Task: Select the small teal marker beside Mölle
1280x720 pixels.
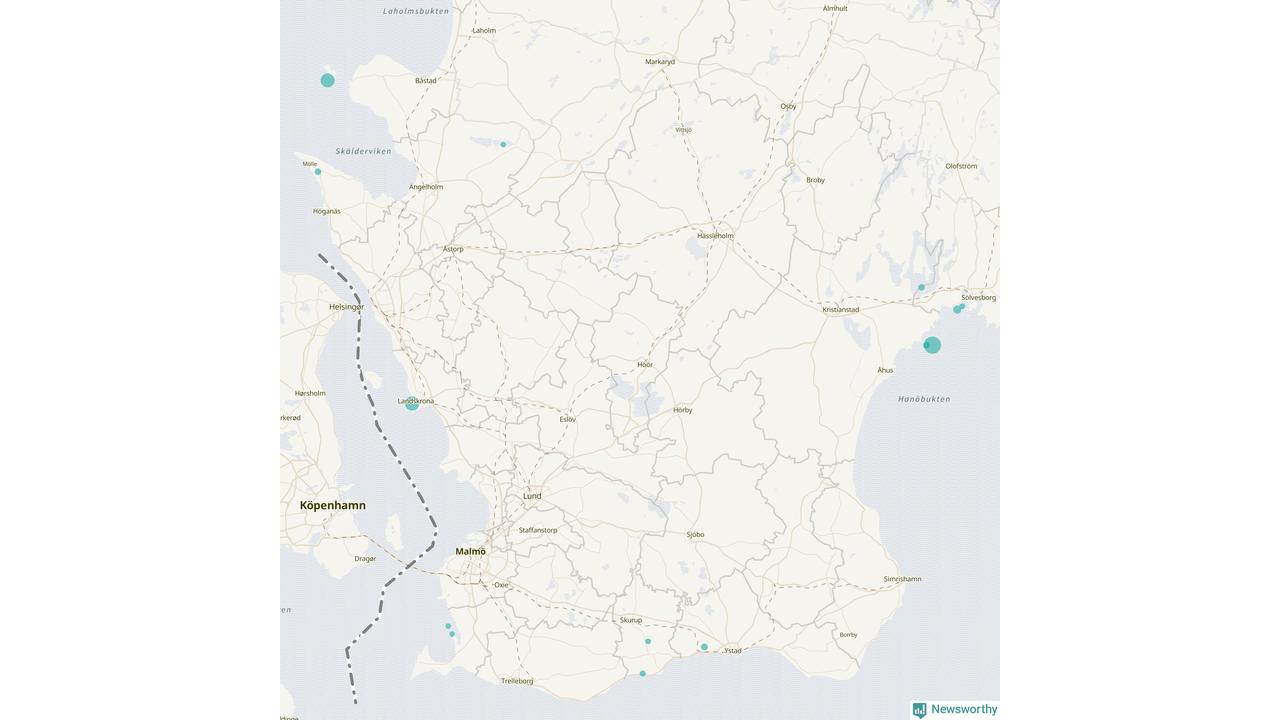Action: click(318, 172)
